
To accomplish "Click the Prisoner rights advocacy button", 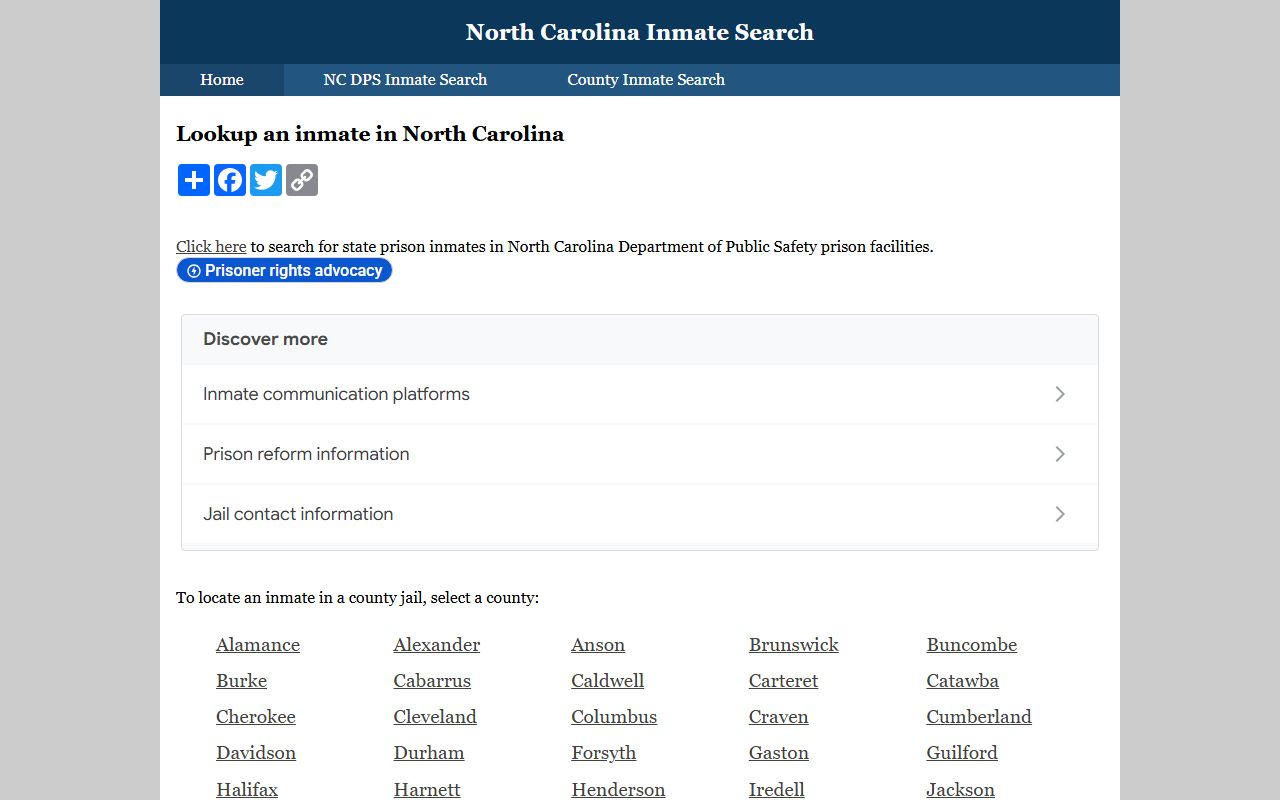I will [x=284, y=270].
